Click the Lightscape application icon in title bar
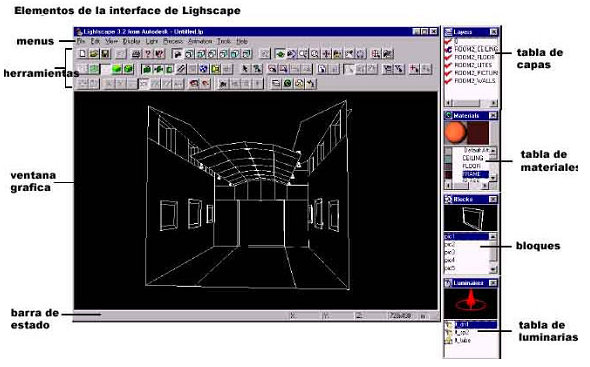590x367 pixels. tap(79, 32)
